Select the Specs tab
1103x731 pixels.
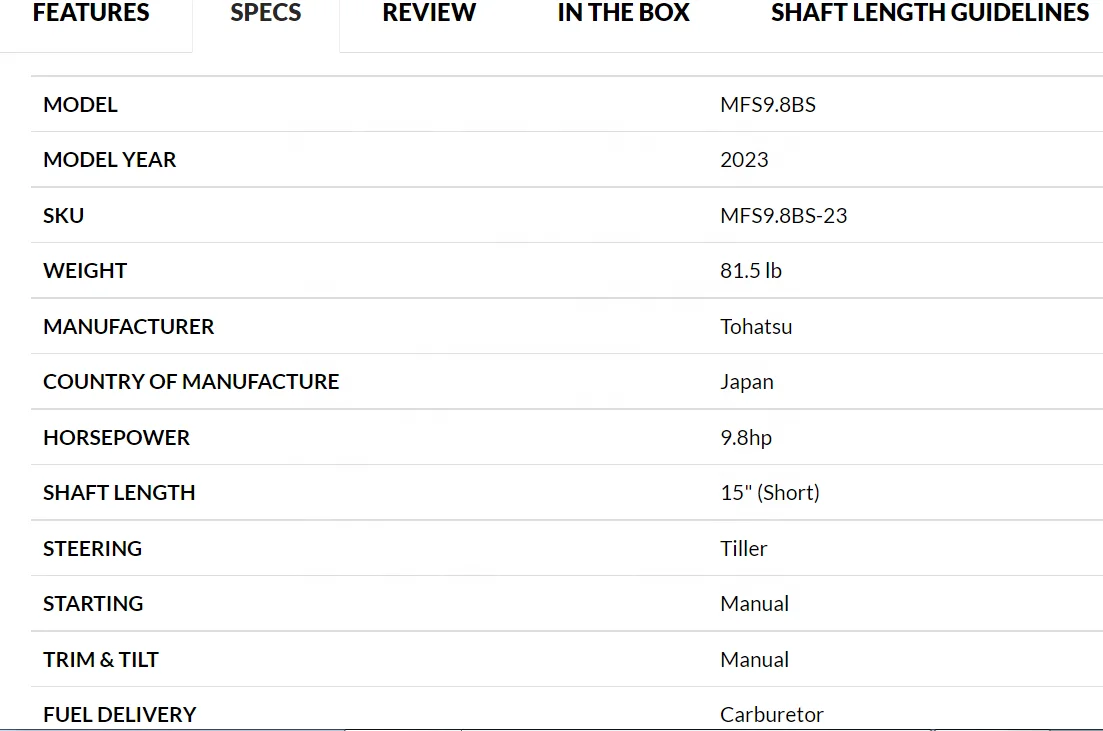266,14
